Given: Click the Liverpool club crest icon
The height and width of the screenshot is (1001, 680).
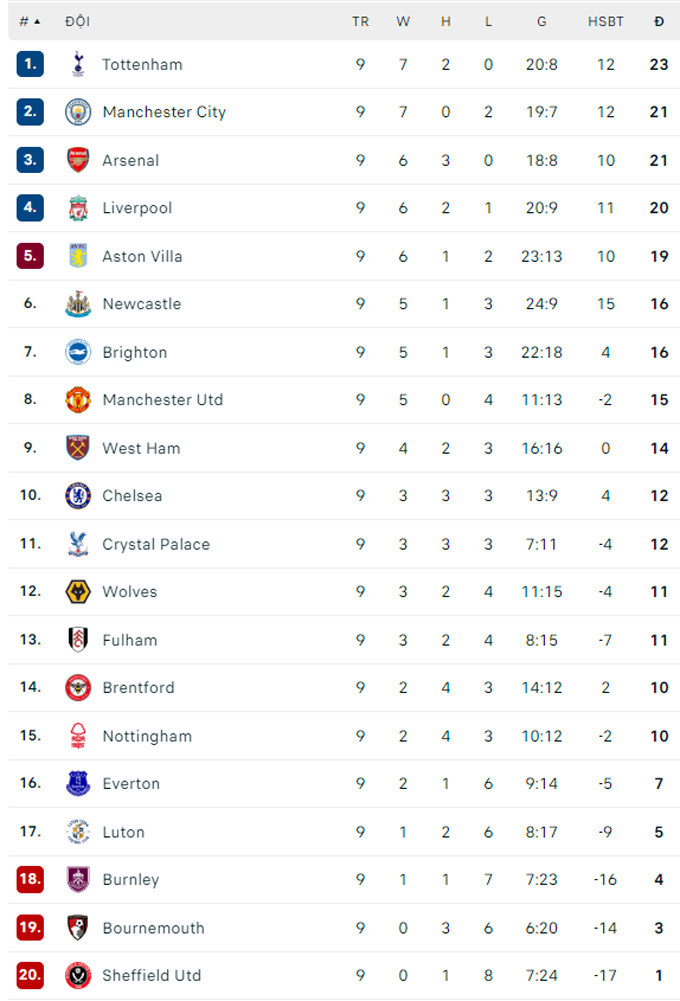Looking at the screenshot, I should coord(78,208).
